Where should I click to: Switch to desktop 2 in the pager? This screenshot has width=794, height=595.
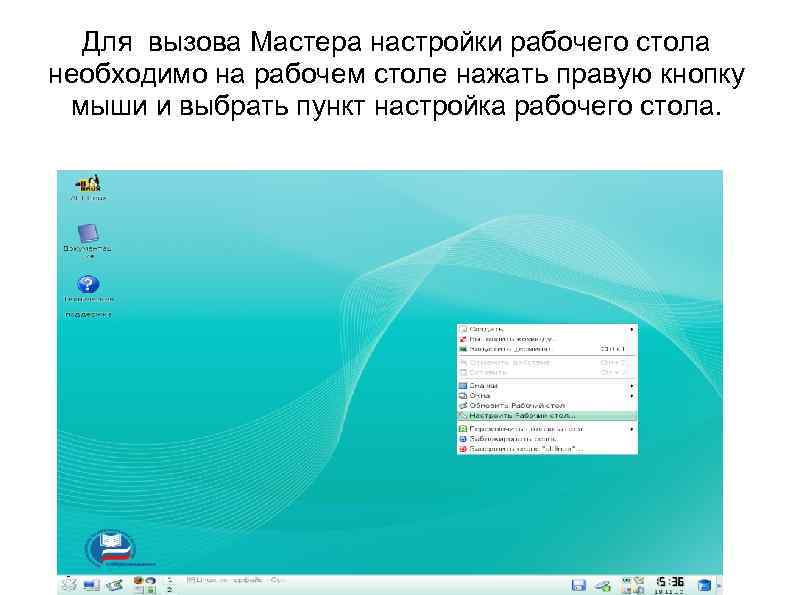[170, 590]
